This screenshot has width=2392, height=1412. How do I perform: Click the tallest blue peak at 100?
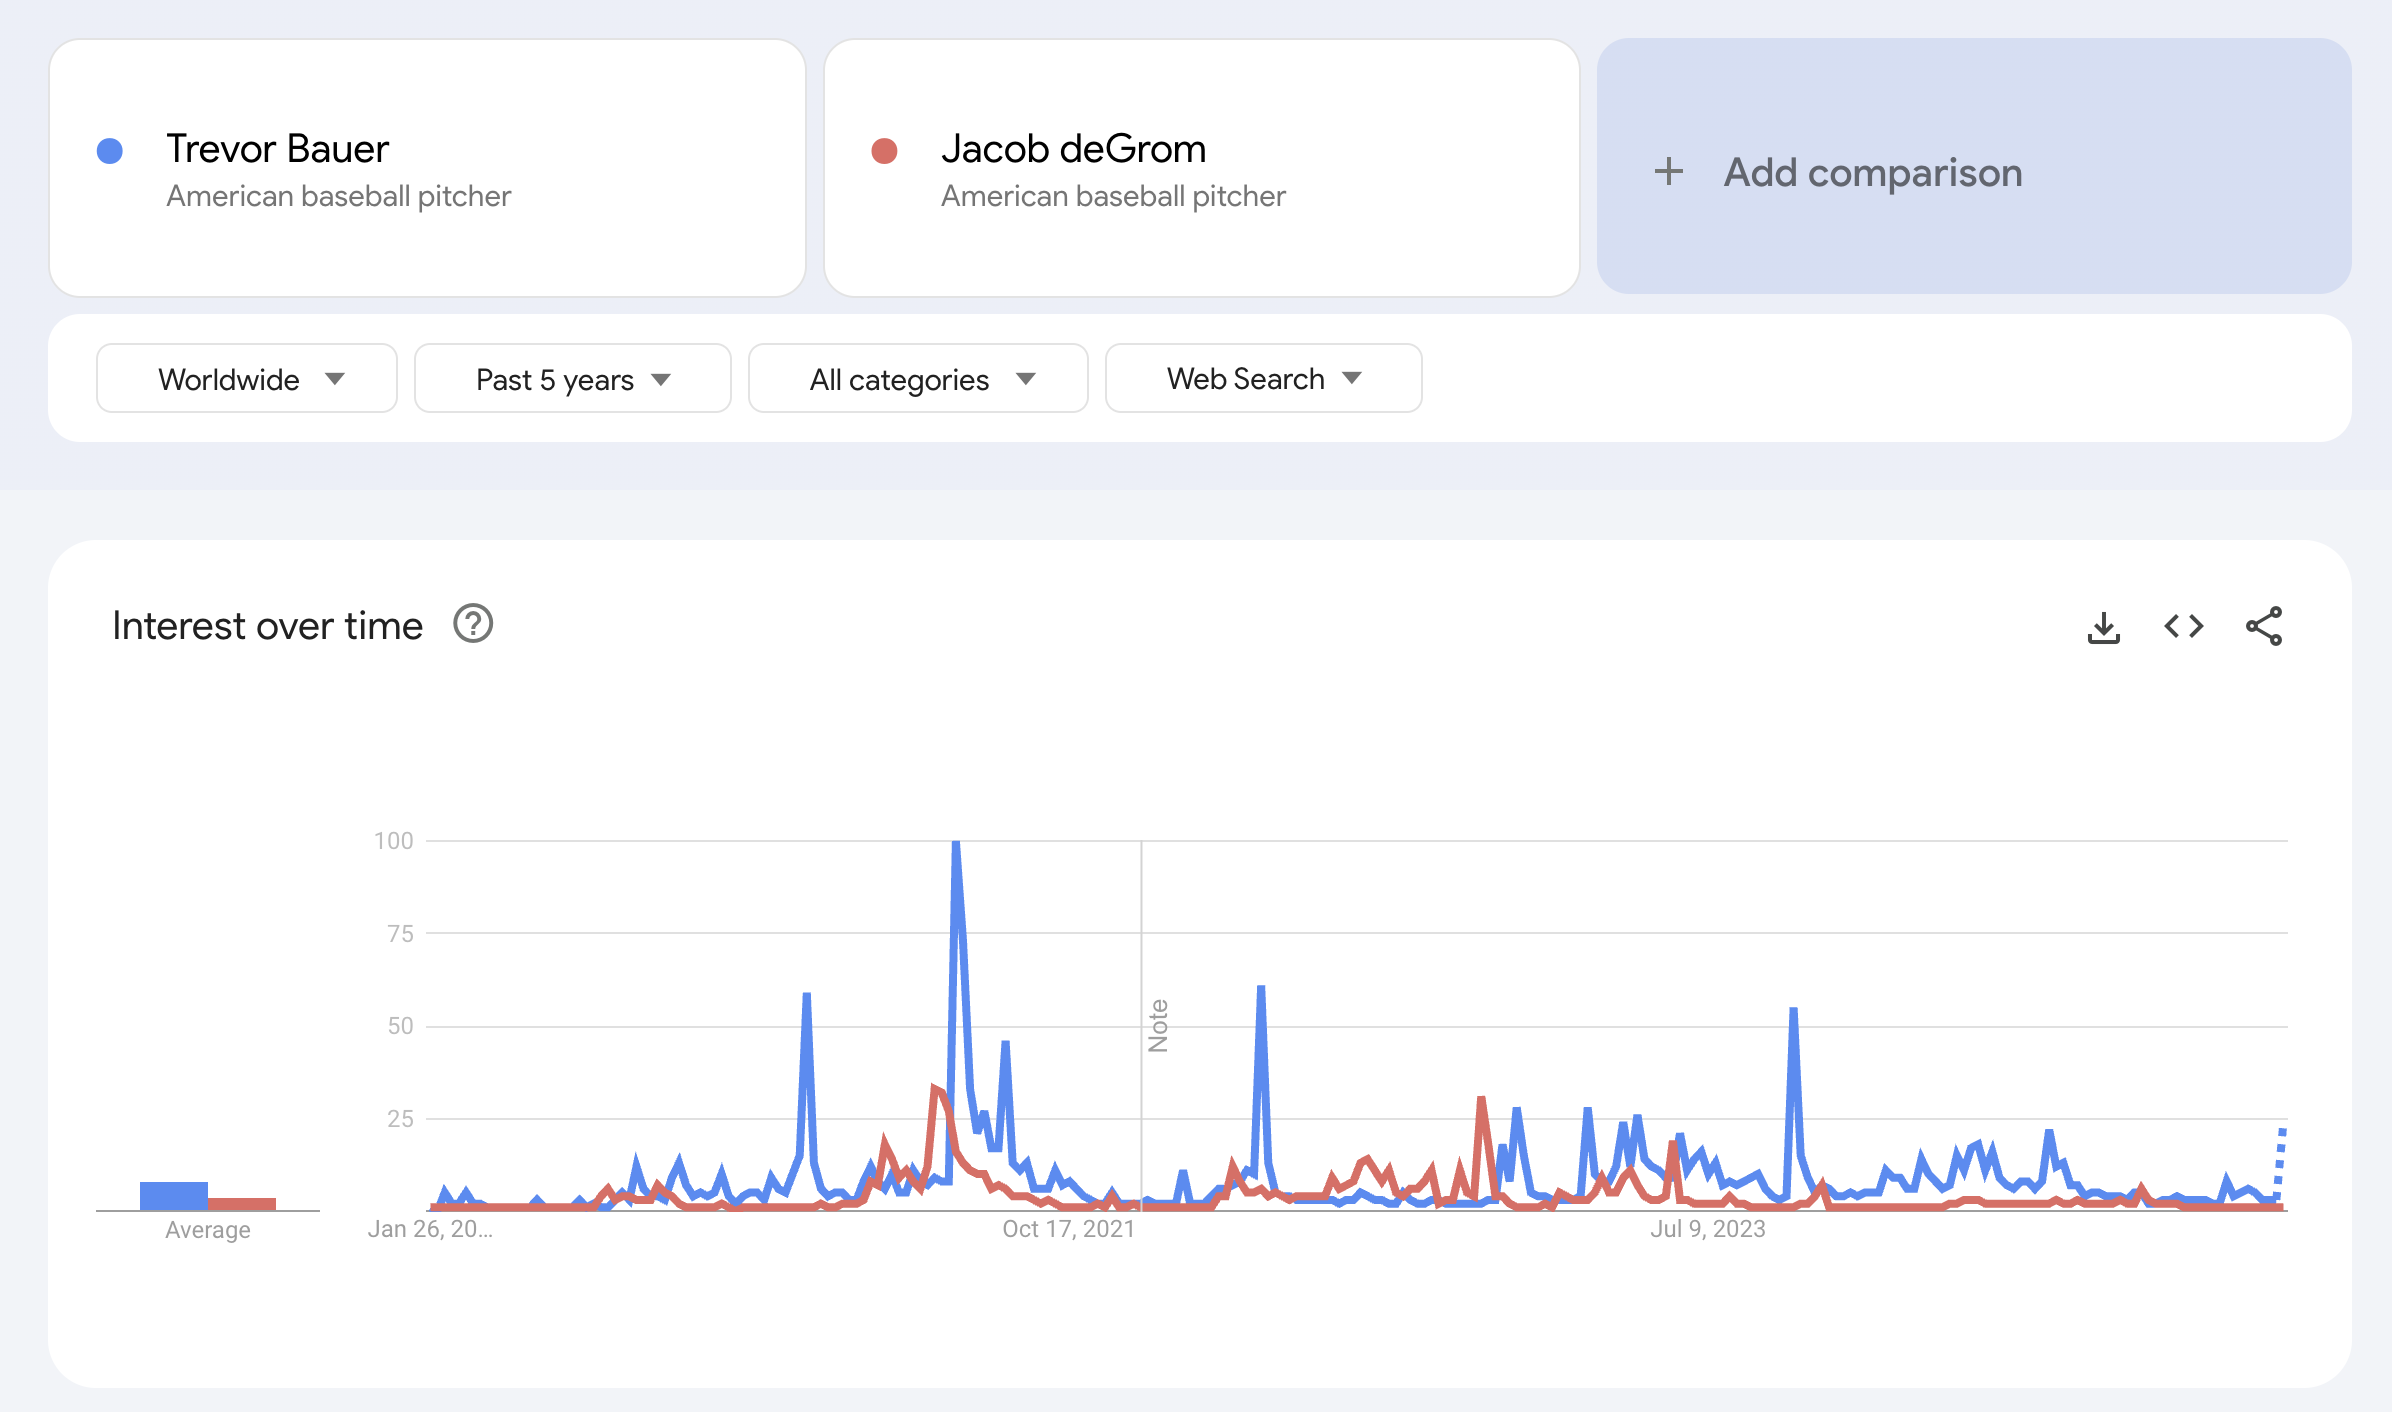tap(956, 846)
